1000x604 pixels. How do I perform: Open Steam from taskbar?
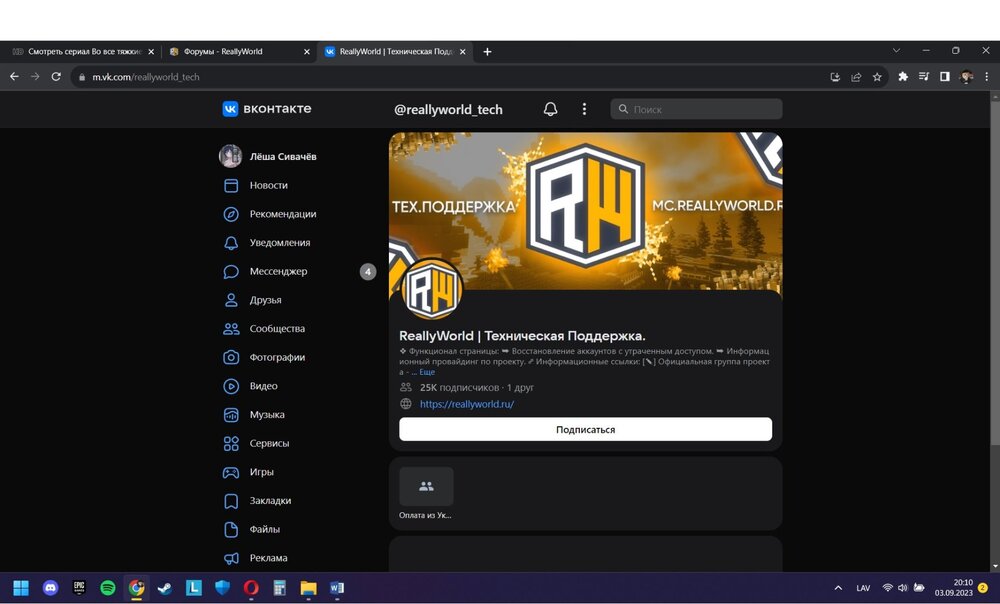click(165, 587)
